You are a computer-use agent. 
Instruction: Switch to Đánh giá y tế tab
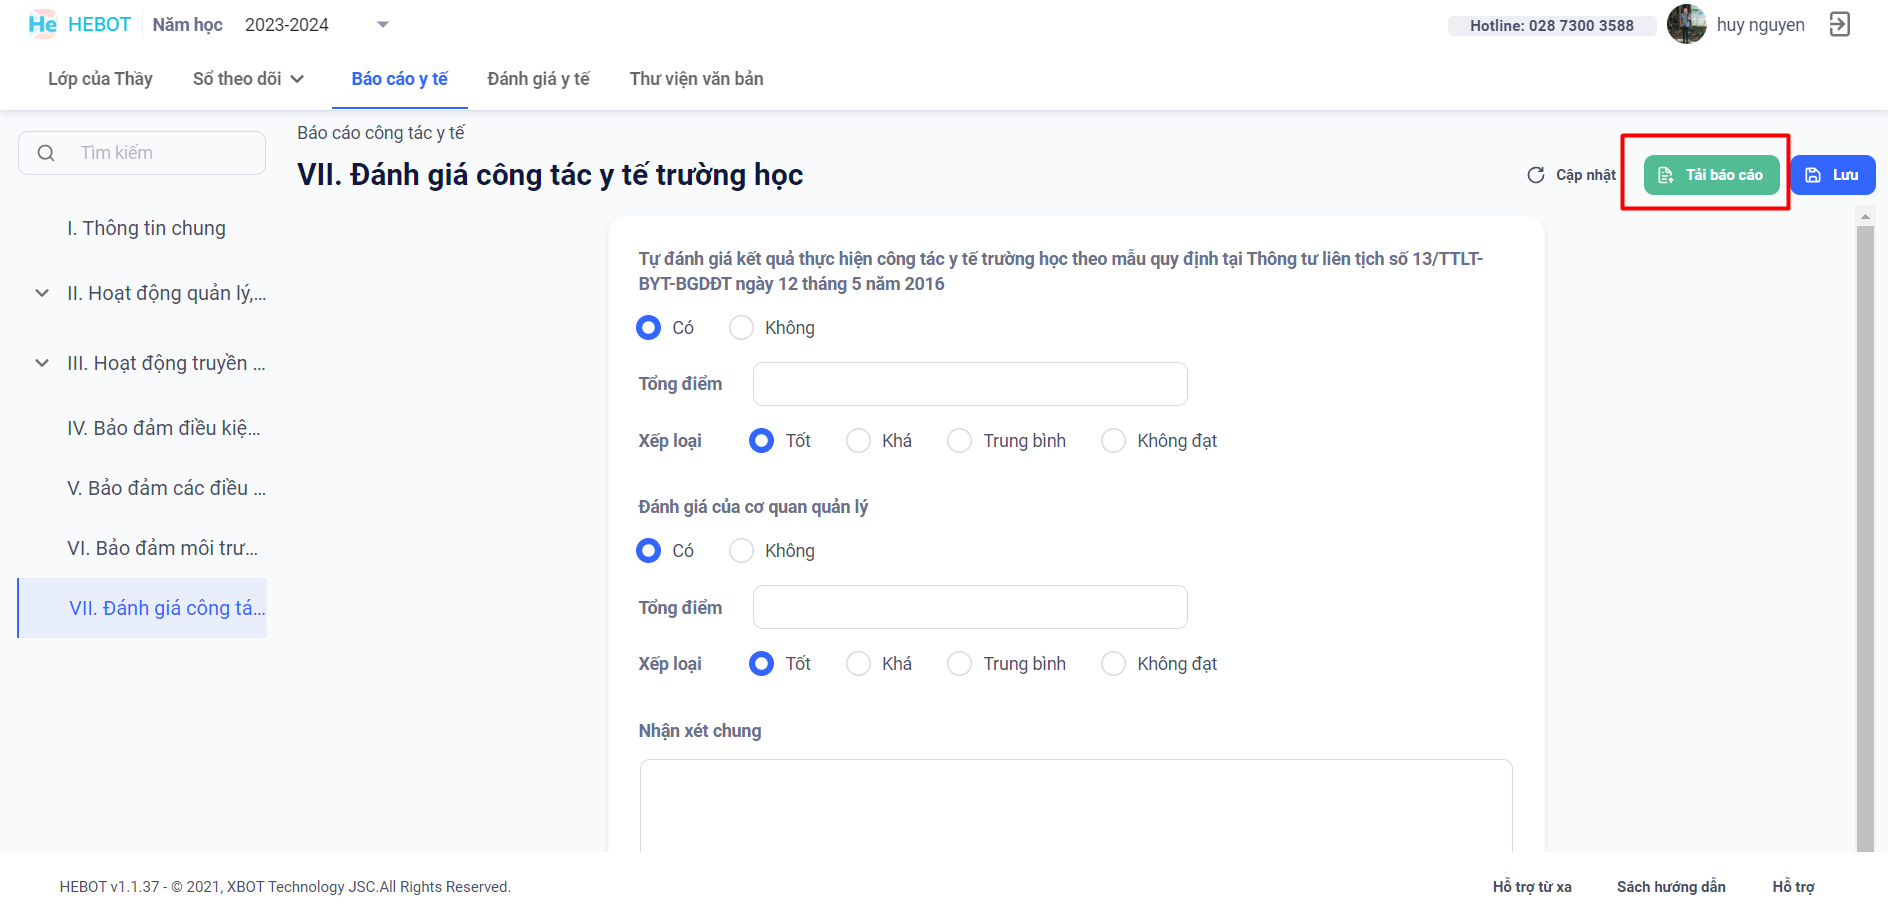[x=538, y=79]
